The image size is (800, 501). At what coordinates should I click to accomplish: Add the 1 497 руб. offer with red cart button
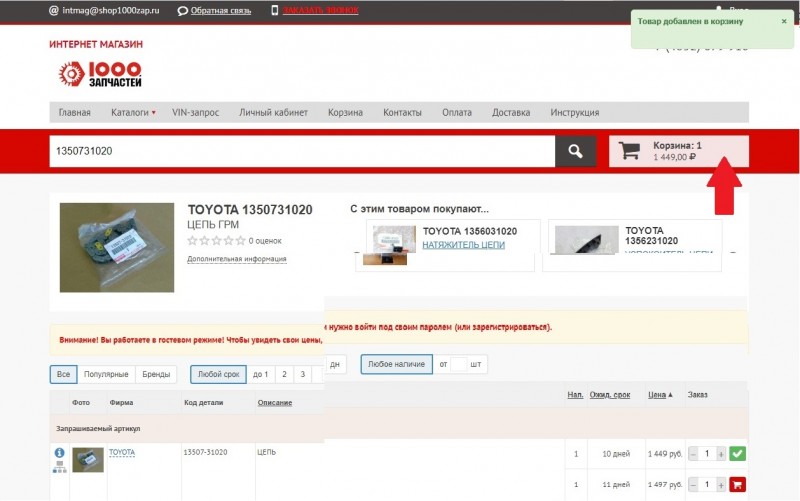tap(737, 484)
